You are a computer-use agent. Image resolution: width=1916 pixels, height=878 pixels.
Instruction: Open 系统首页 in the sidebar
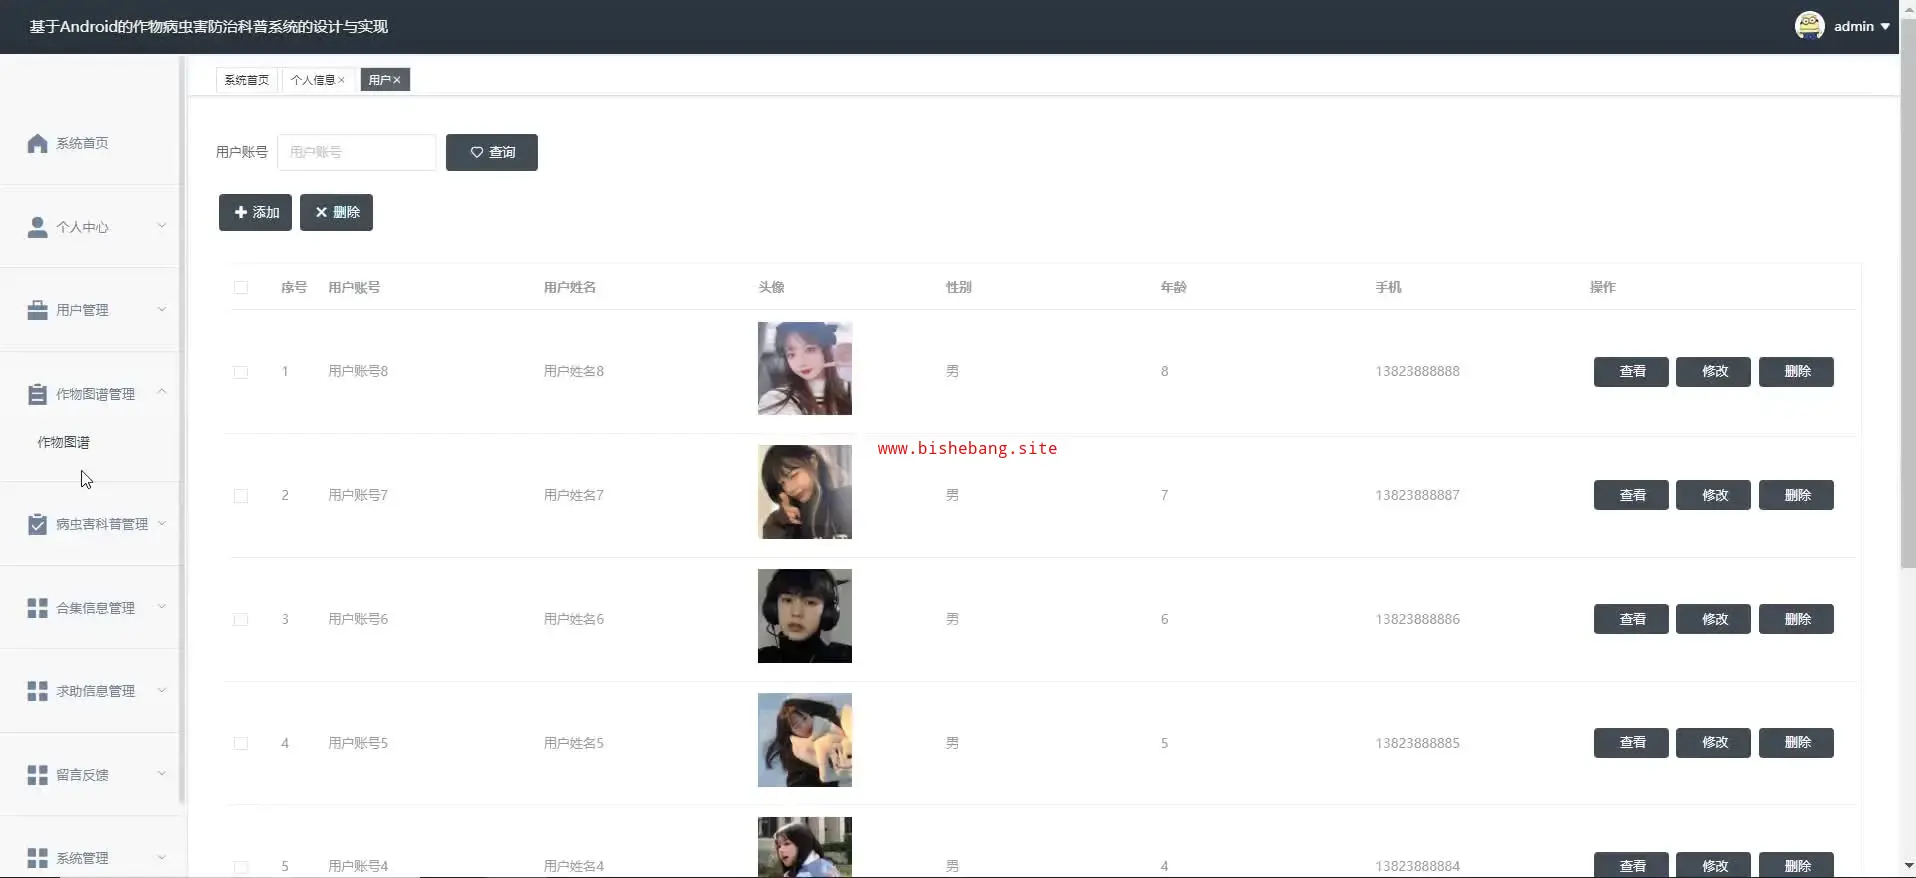click(82, 143)
